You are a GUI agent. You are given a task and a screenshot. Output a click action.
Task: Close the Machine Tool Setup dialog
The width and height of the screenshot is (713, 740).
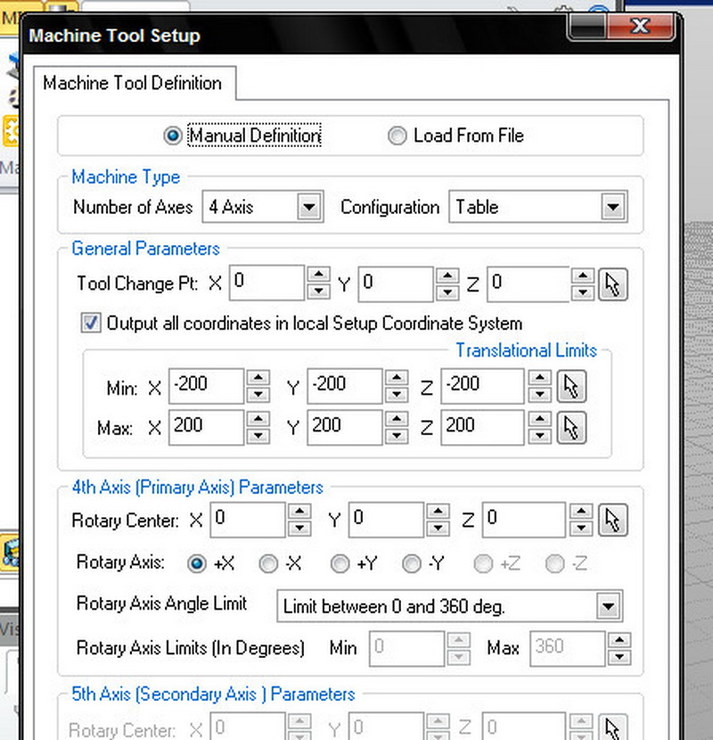point(639,27)
